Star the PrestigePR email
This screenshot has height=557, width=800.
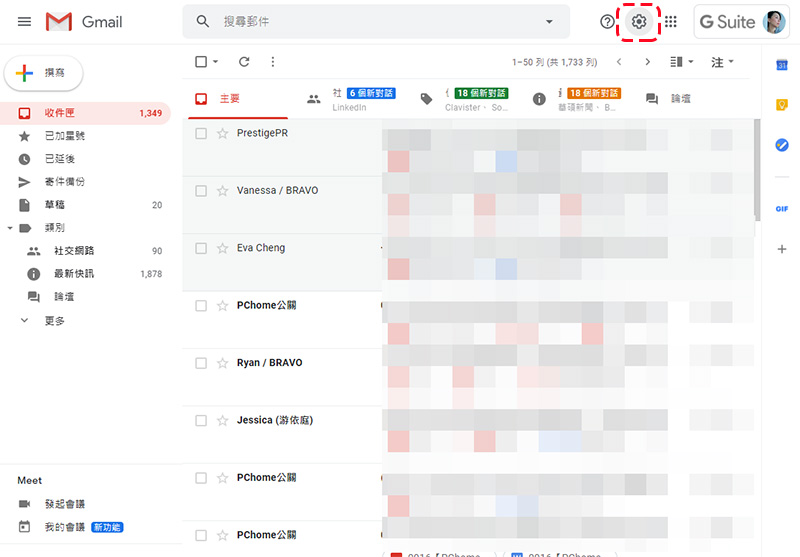click(x=223, y=134)
